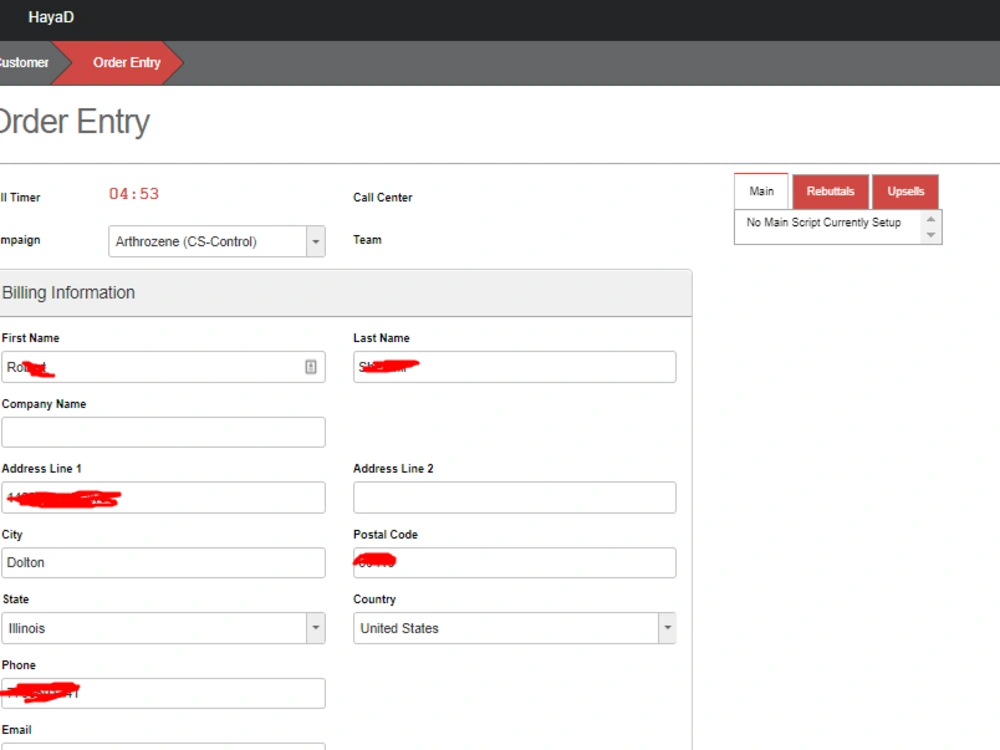Click the First Name input field
The width and height of the screenshot is (1000, 750).
point(163,367)
